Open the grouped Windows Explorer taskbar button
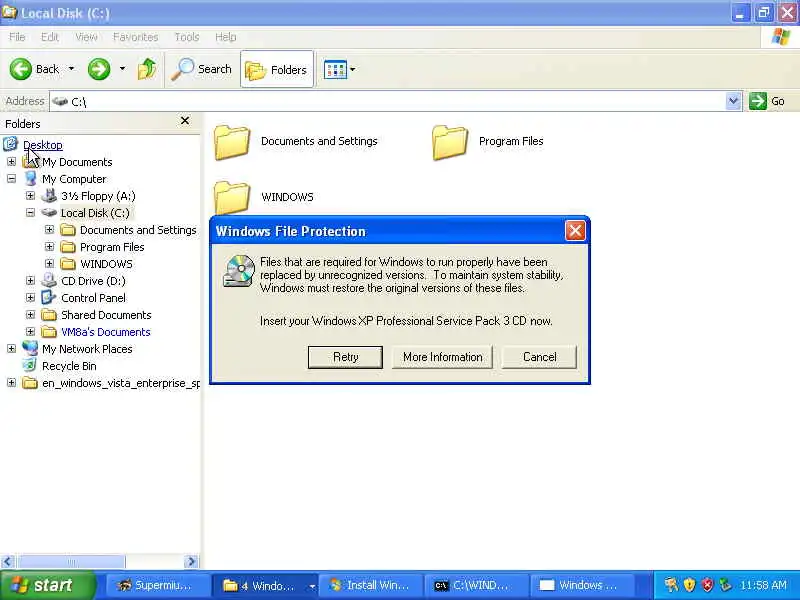The image size is (800, 600). tap(264, 585)
